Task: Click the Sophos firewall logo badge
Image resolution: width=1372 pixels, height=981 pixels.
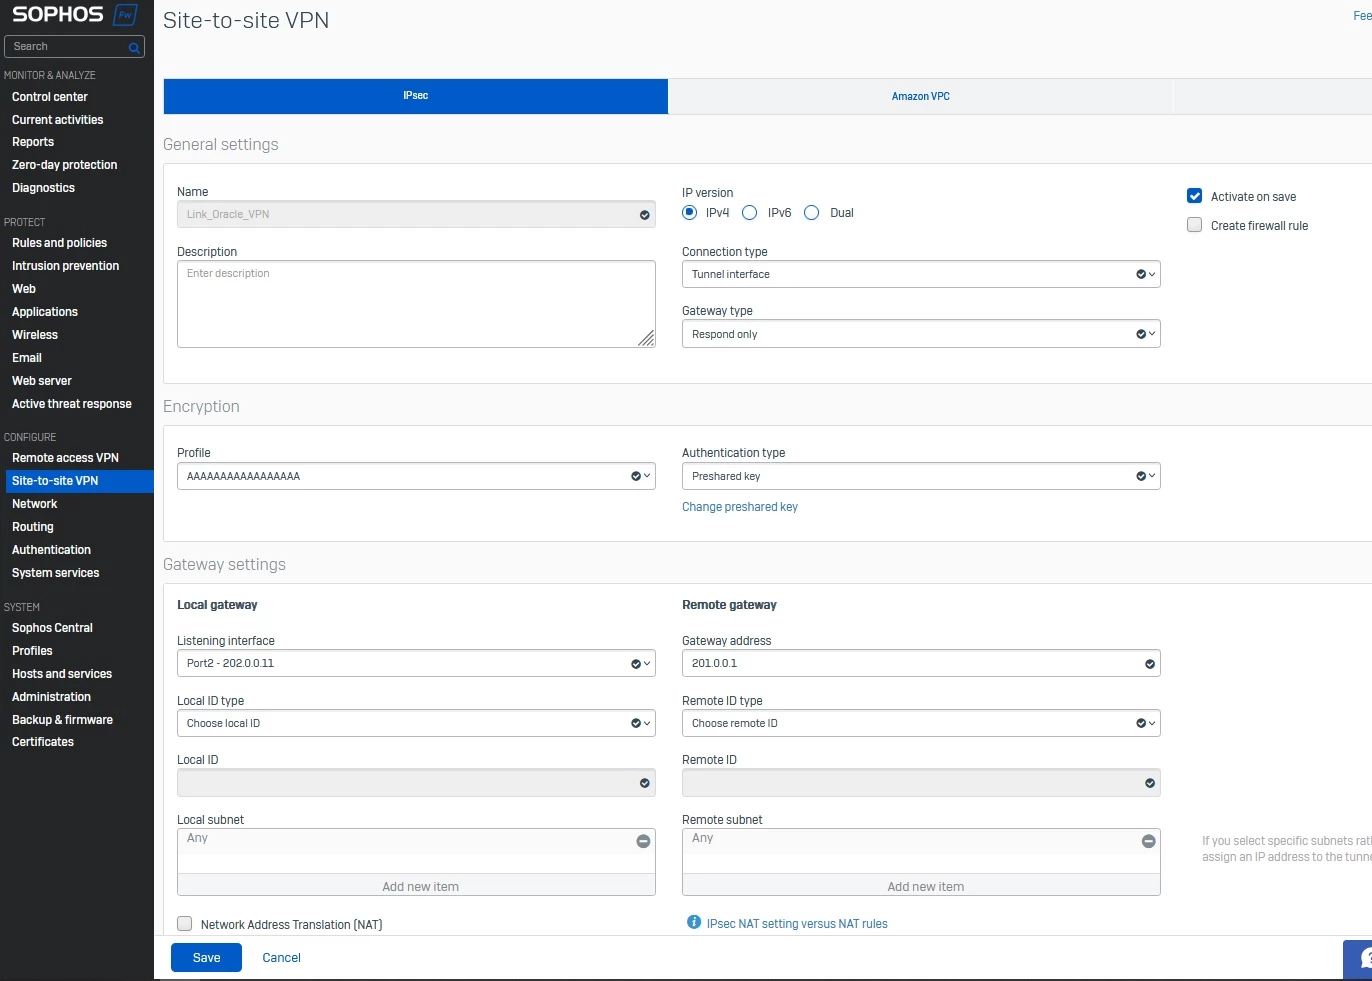Action: pyautogui.click(x=126, y=15)
